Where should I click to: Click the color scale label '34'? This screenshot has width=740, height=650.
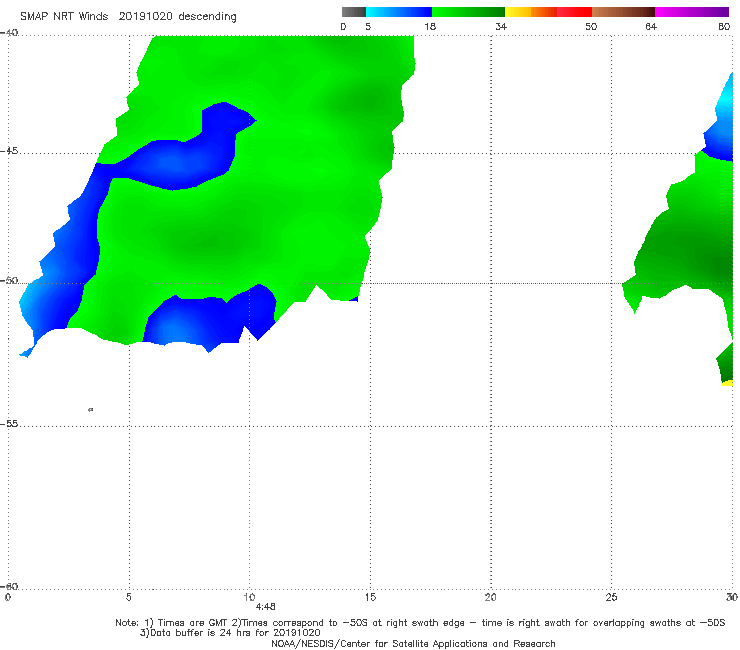501,27
